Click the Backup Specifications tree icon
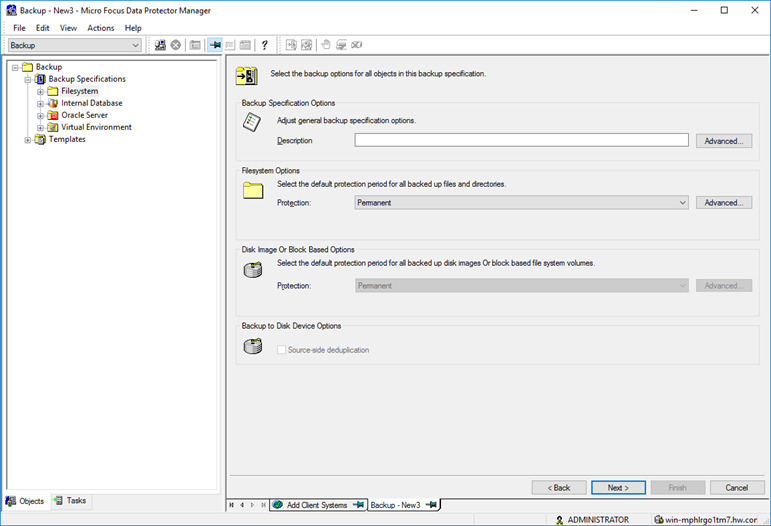 point(41,79)
